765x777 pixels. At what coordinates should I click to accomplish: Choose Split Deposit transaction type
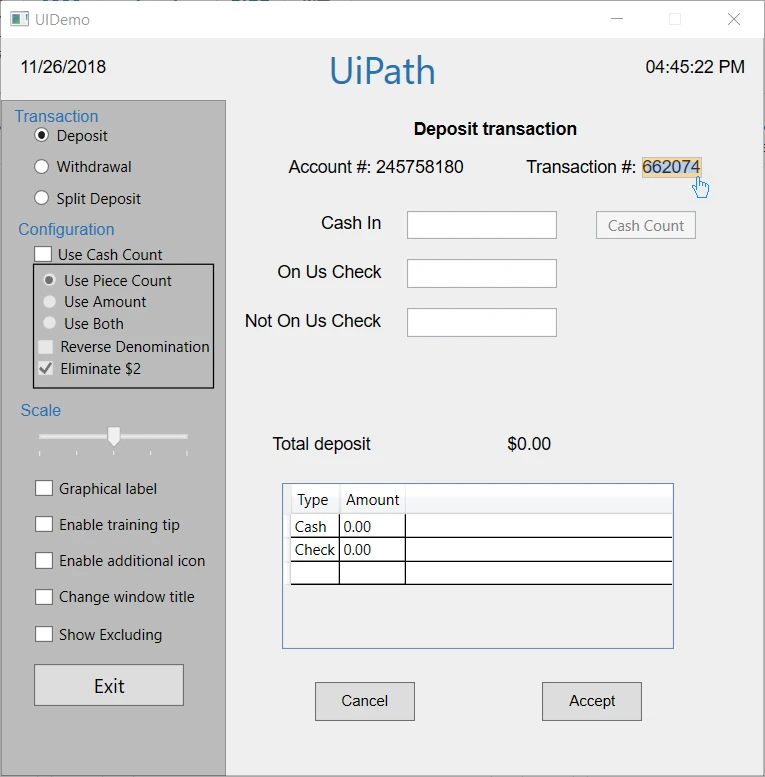tap(42, 198)
